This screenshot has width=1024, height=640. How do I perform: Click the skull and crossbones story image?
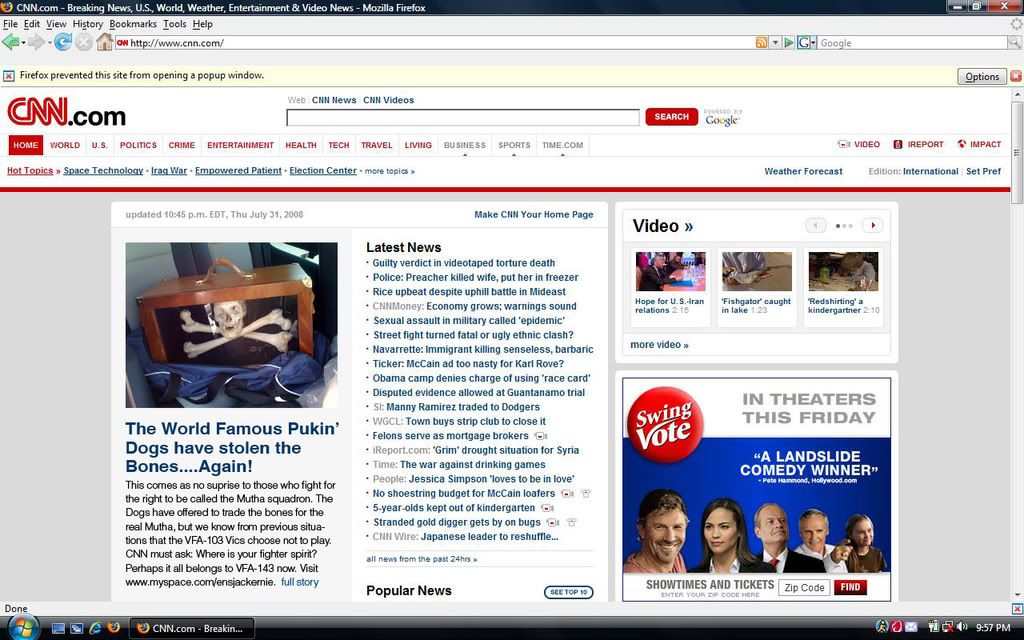(x=232, y=325)
